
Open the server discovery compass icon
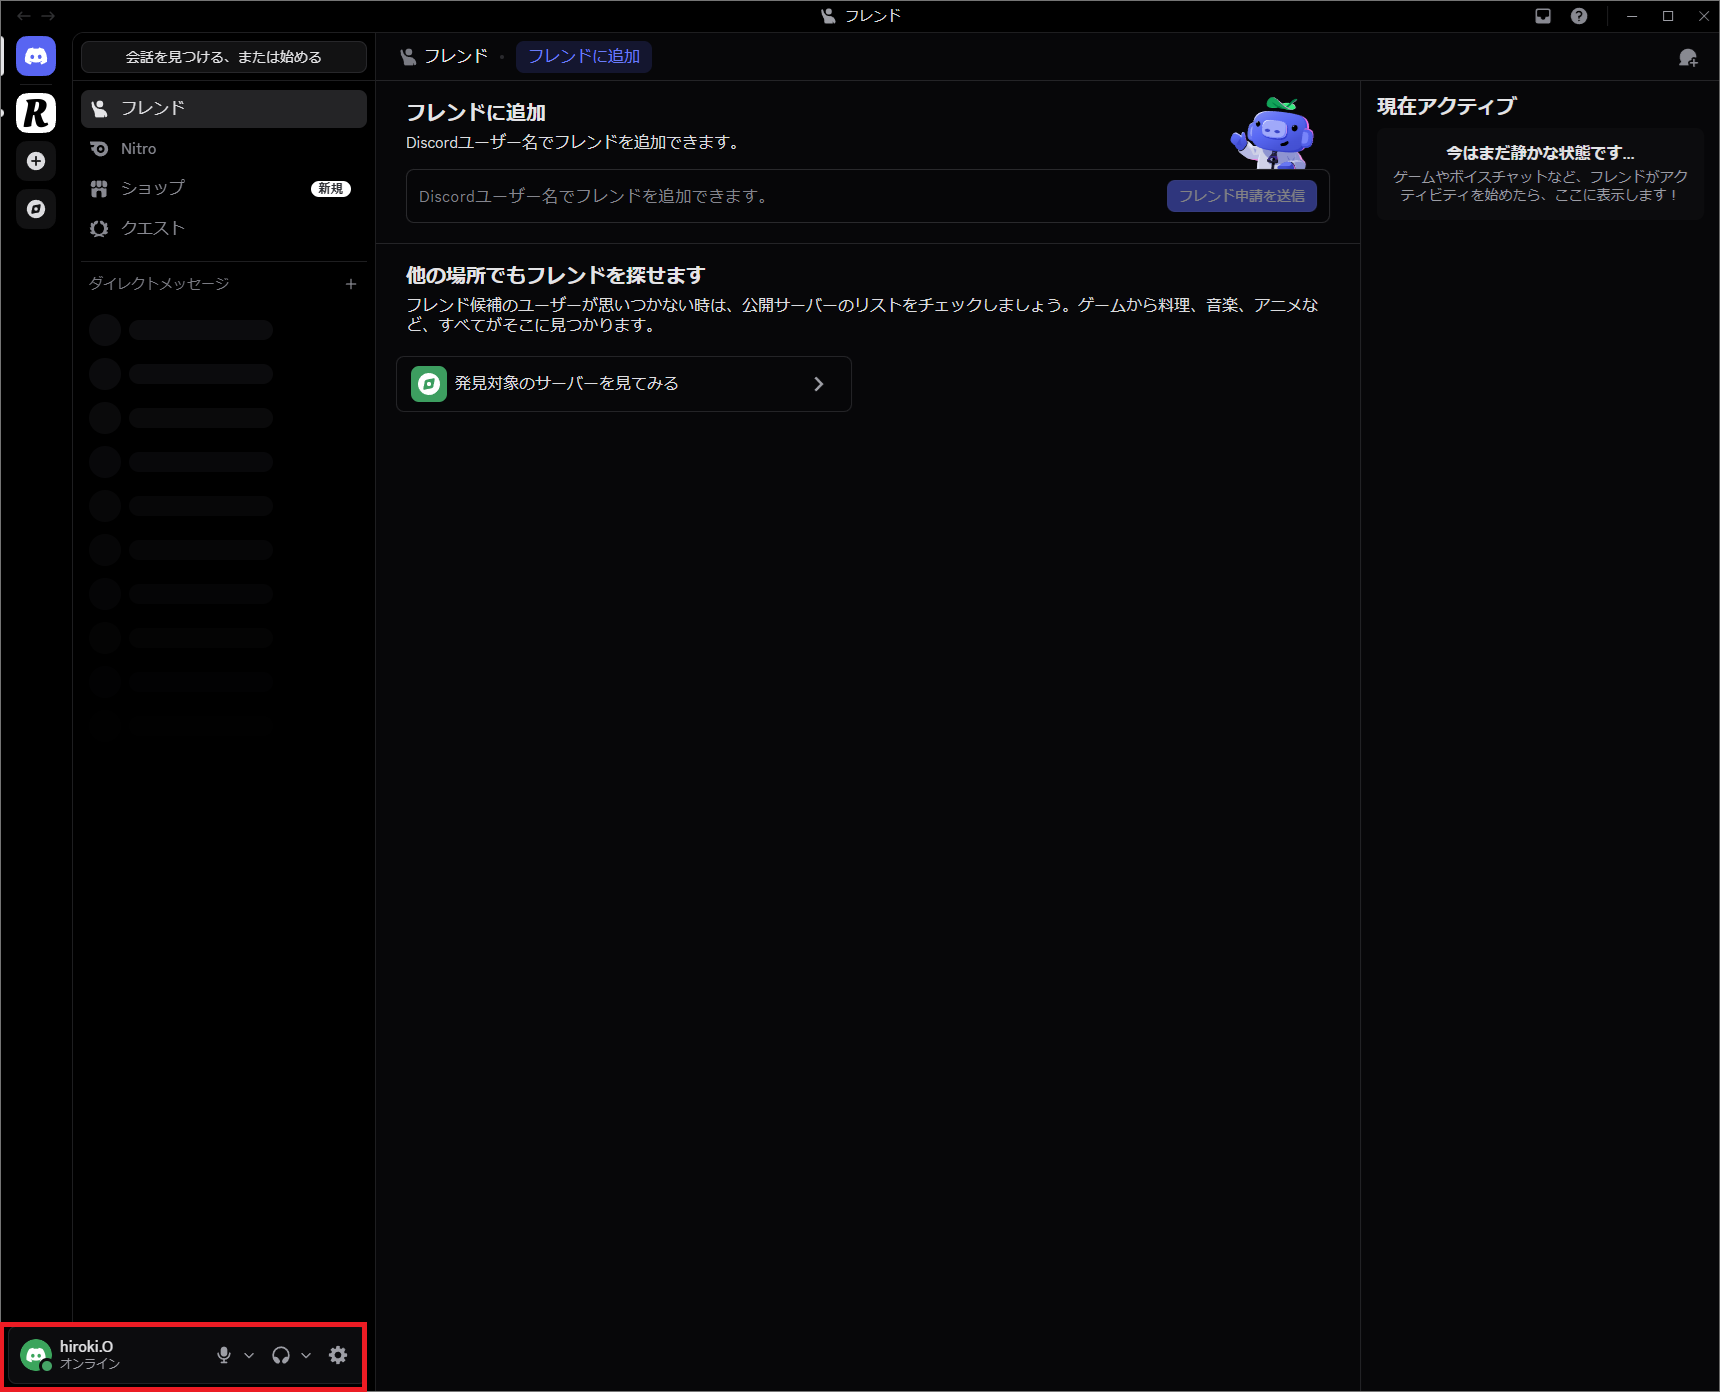coord(36,209)
